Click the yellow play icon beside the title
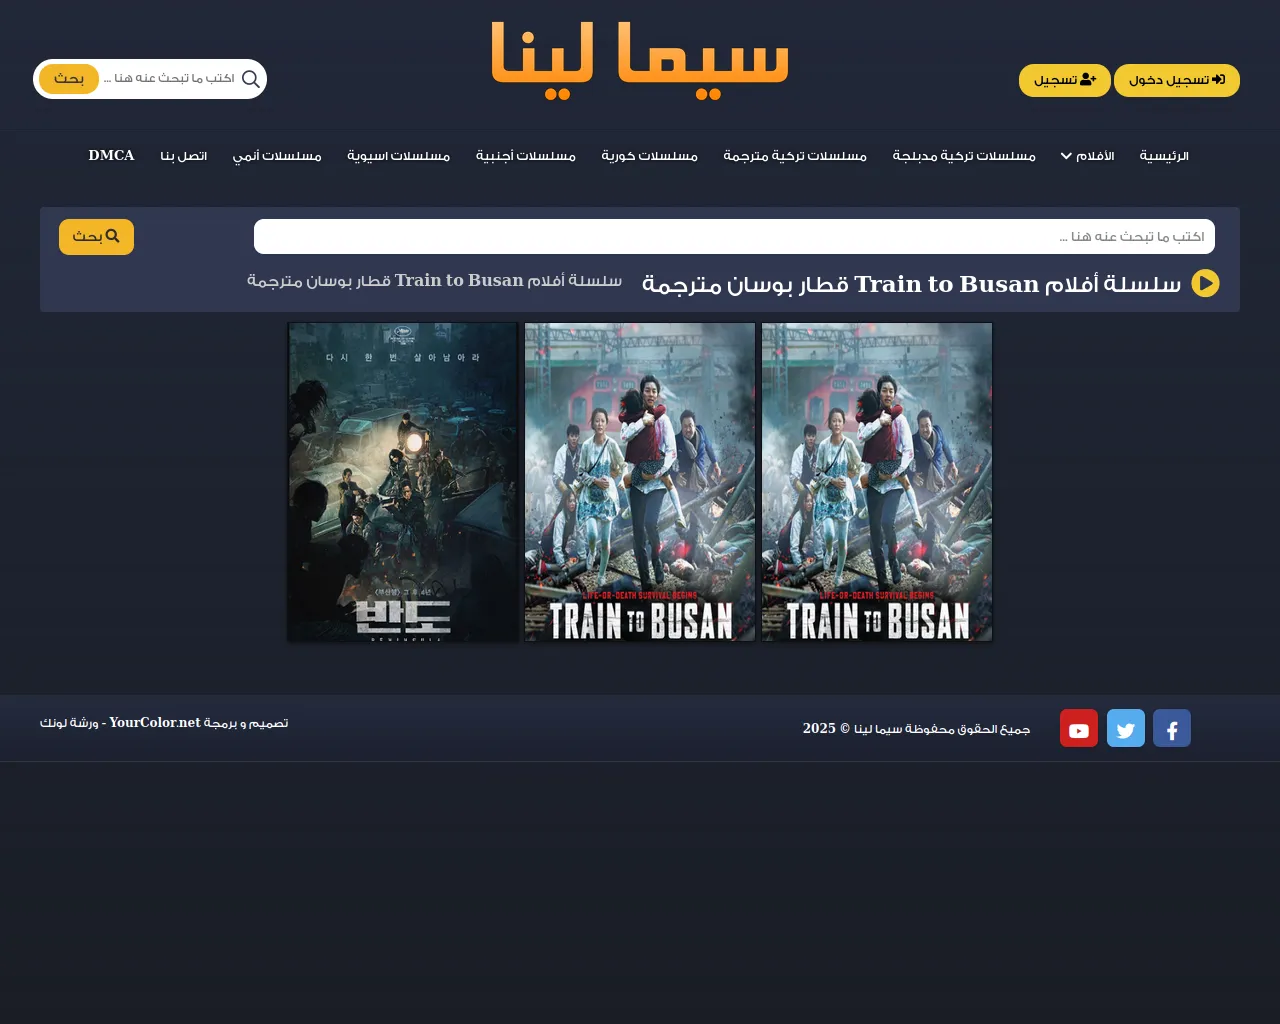 pos(1205,284)
